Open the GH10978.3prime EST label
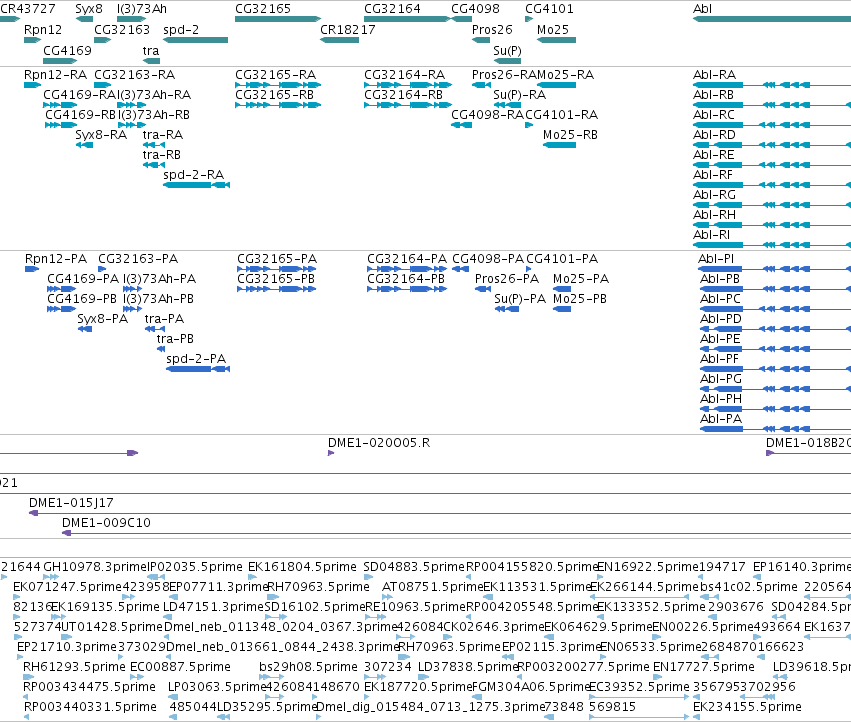 point(95,567)
